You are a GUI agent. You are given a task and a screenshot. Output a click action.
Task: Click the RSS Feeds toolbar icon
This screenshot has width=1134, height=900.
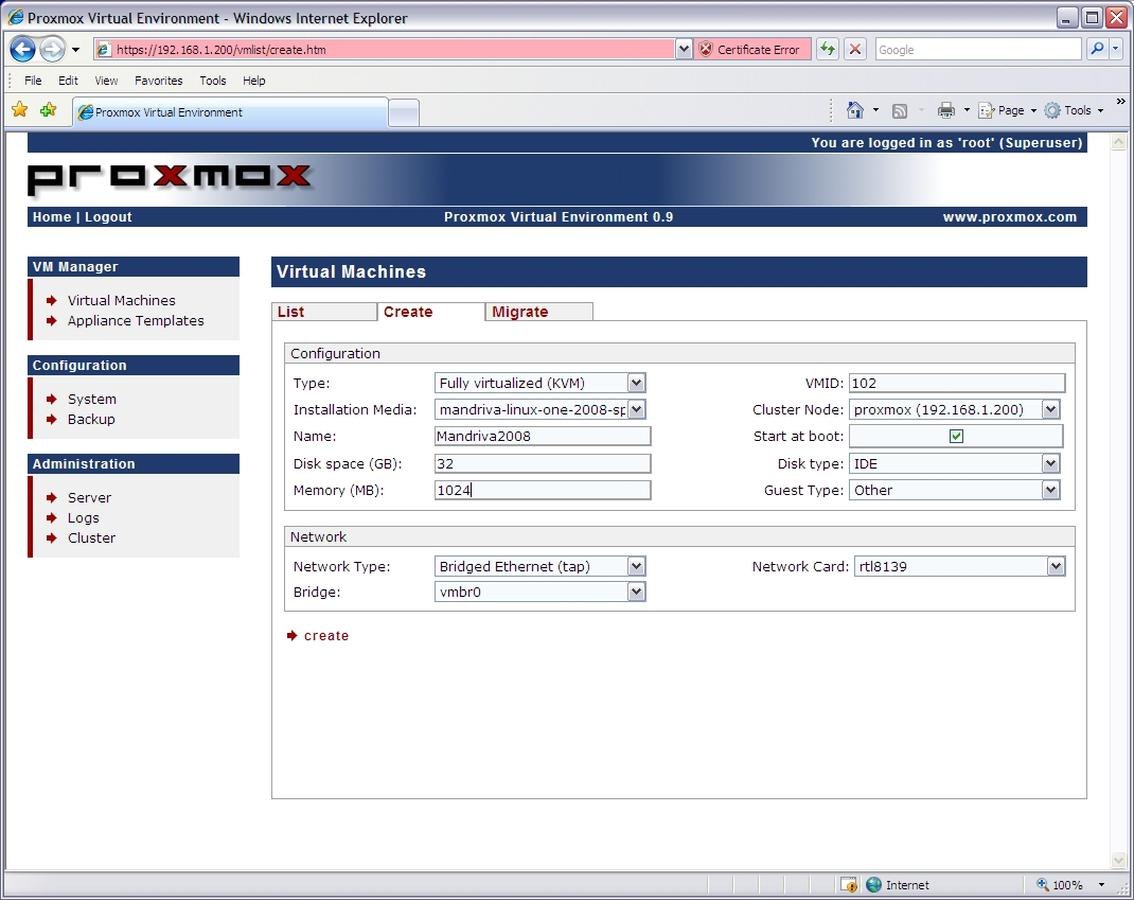point(900,111)
